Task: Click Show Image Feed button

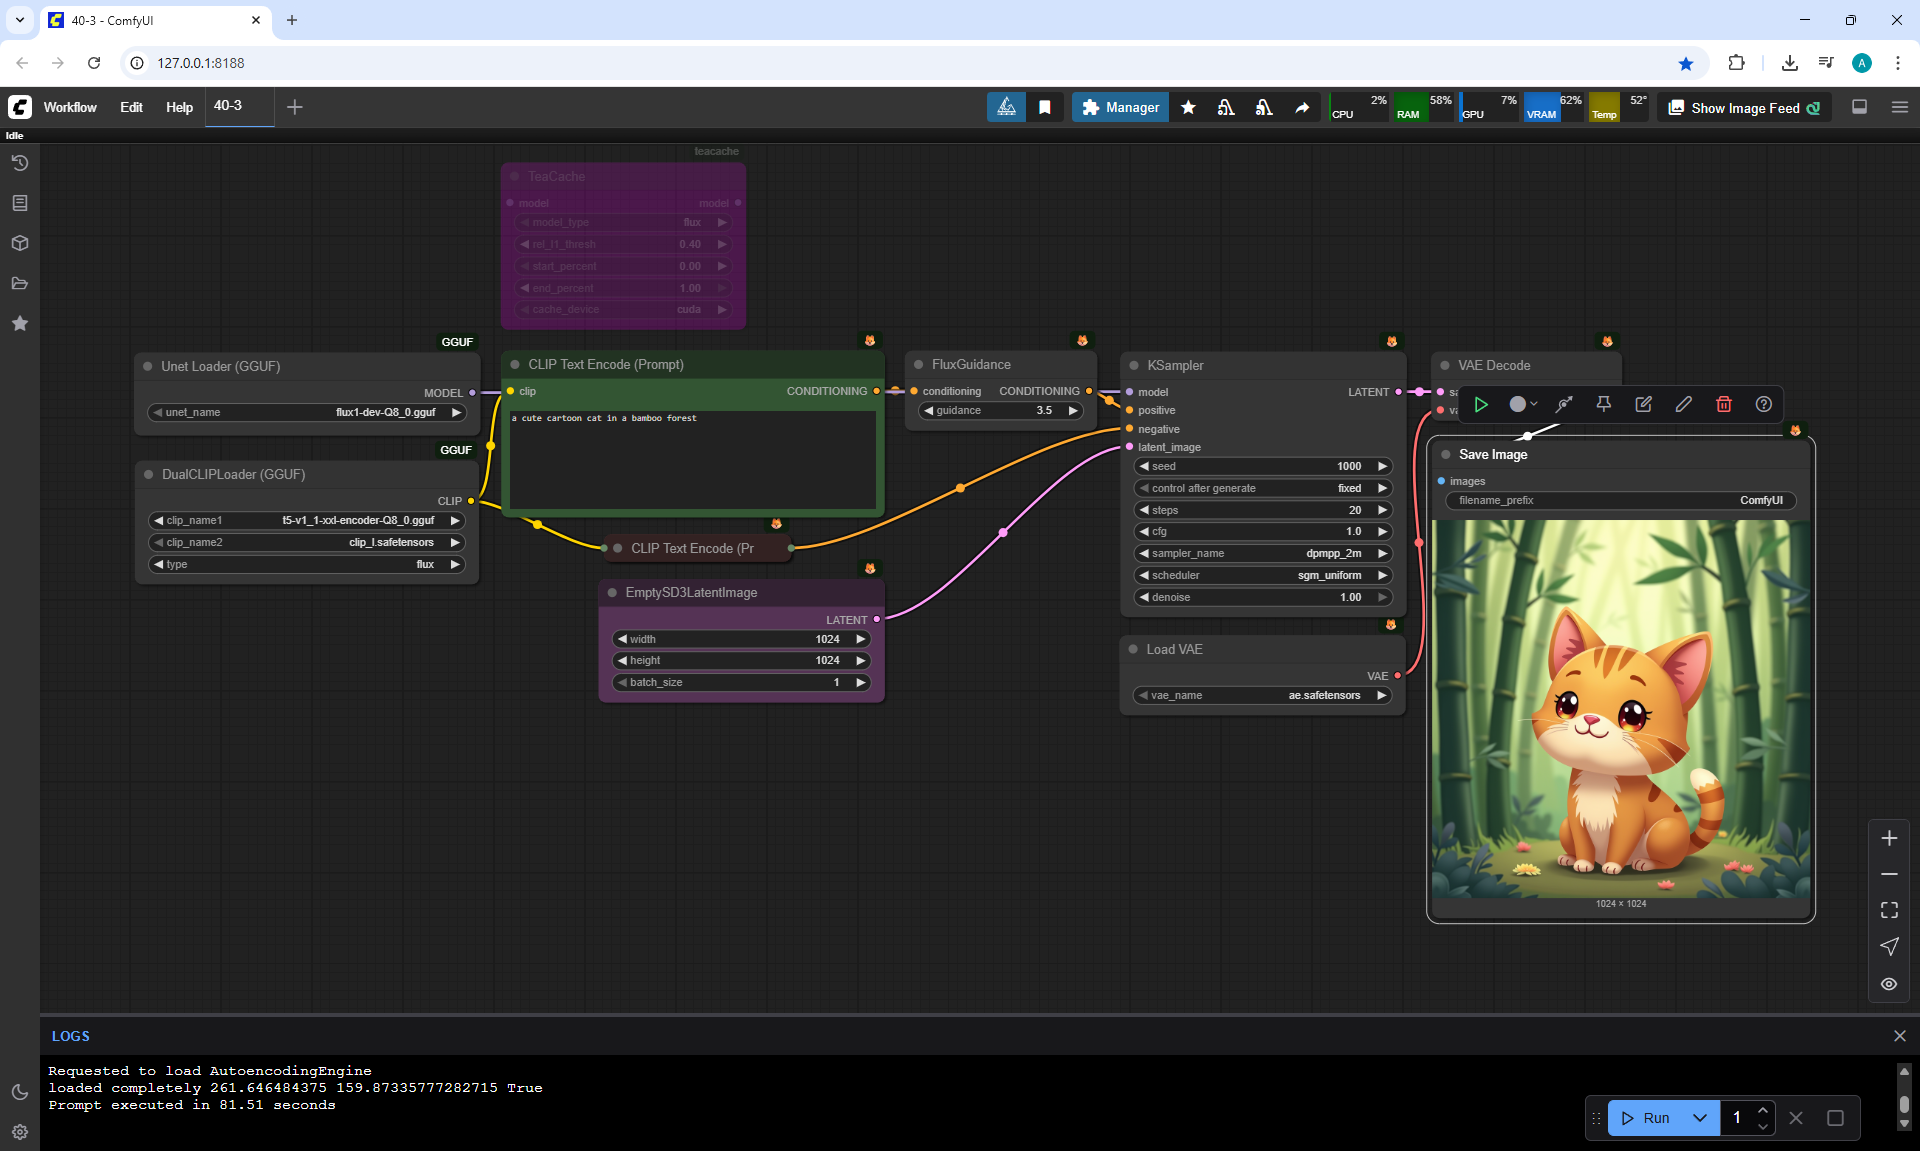Action: click(1744, 107)
